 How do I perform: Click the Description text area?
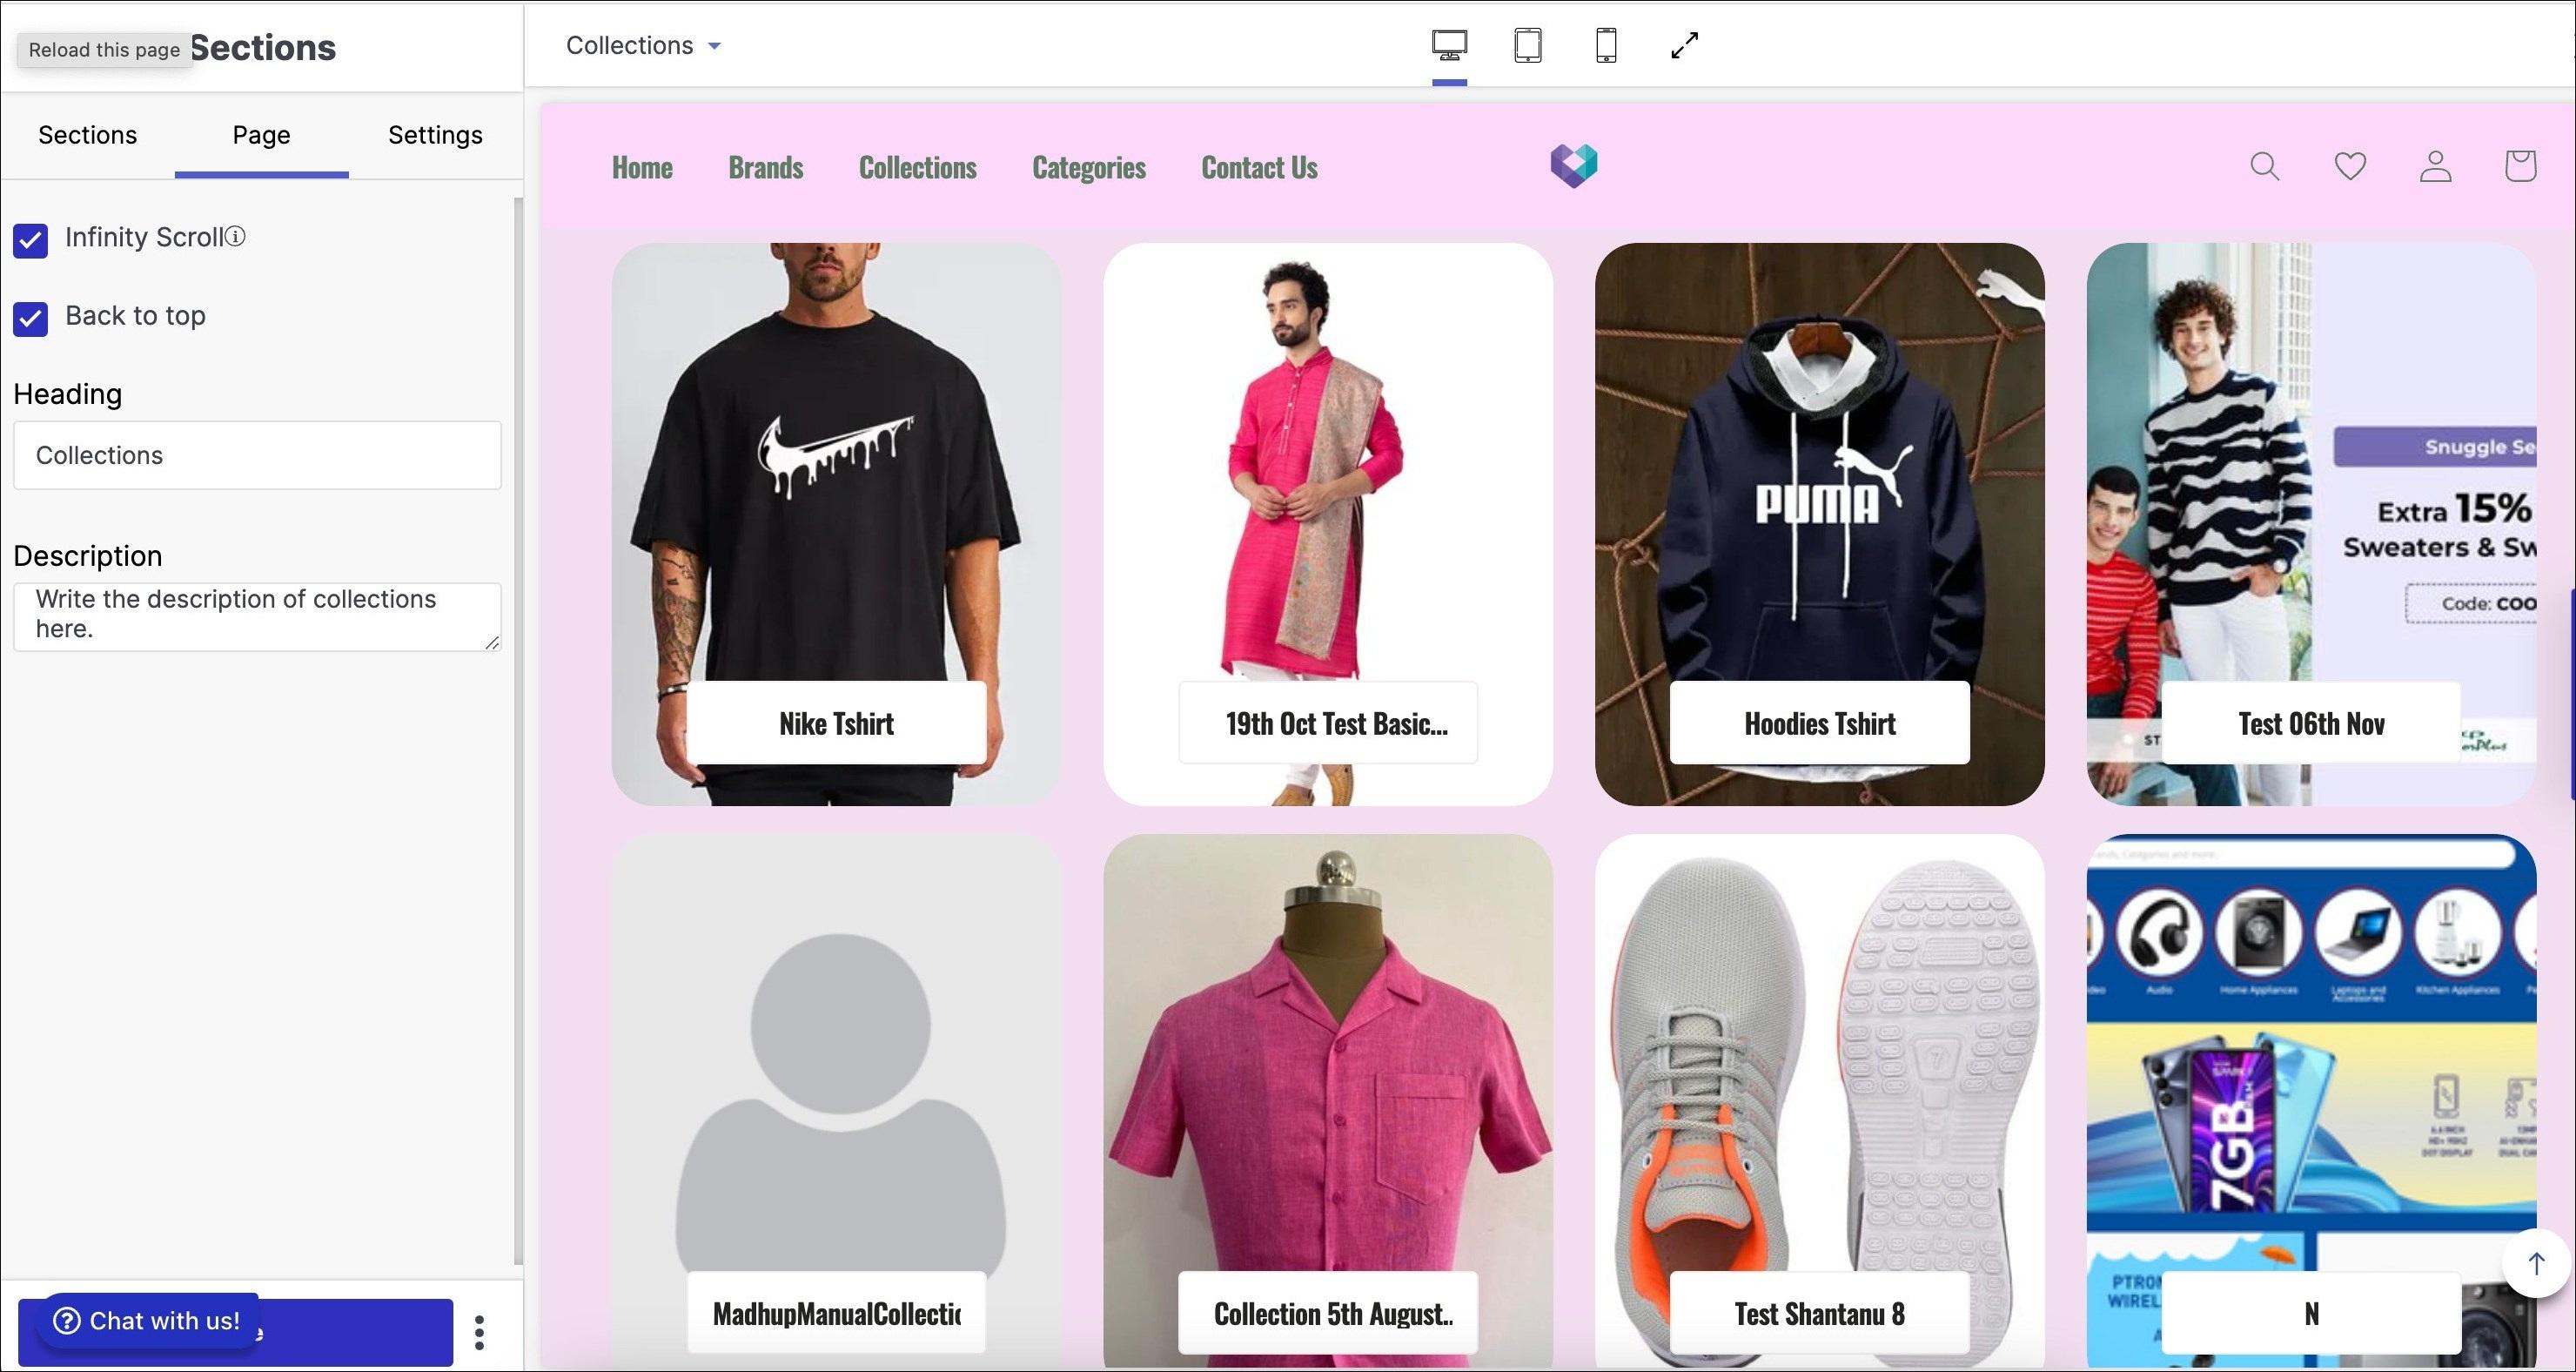pyautogui.click(x=257, y=616)
